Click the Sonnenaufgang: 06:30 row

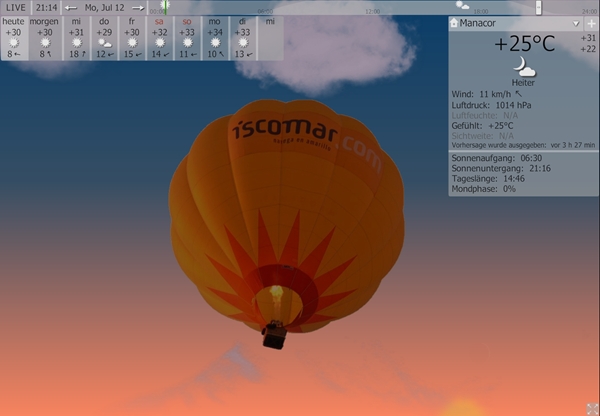497,158
